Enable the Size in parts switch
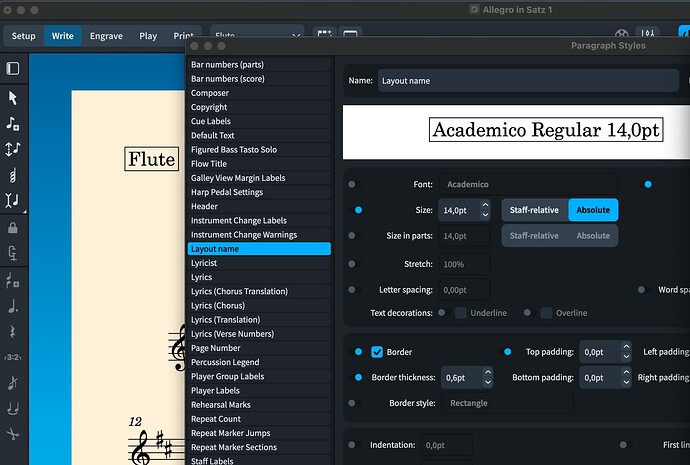Image resolution: width=690 pixels, height=465 pixels. pyautogui.click(x=352, y=236)
